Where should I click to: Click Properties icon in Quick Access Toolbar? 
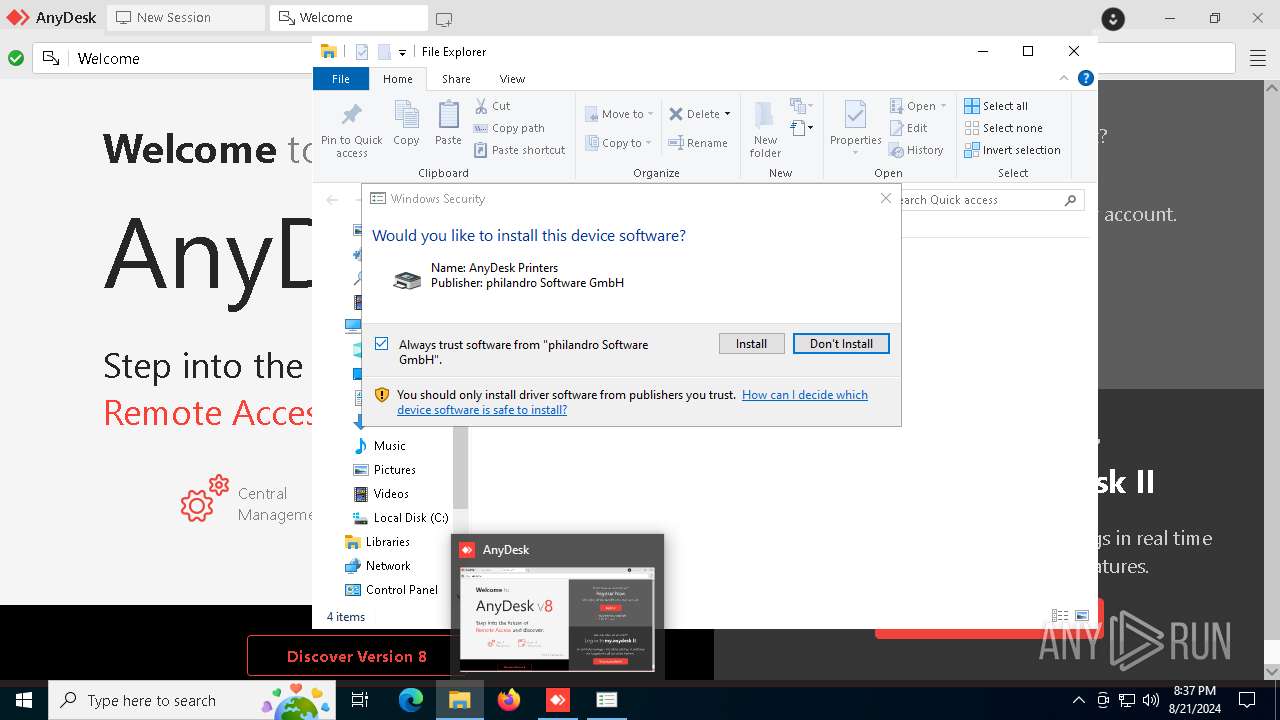coord(362,52)
